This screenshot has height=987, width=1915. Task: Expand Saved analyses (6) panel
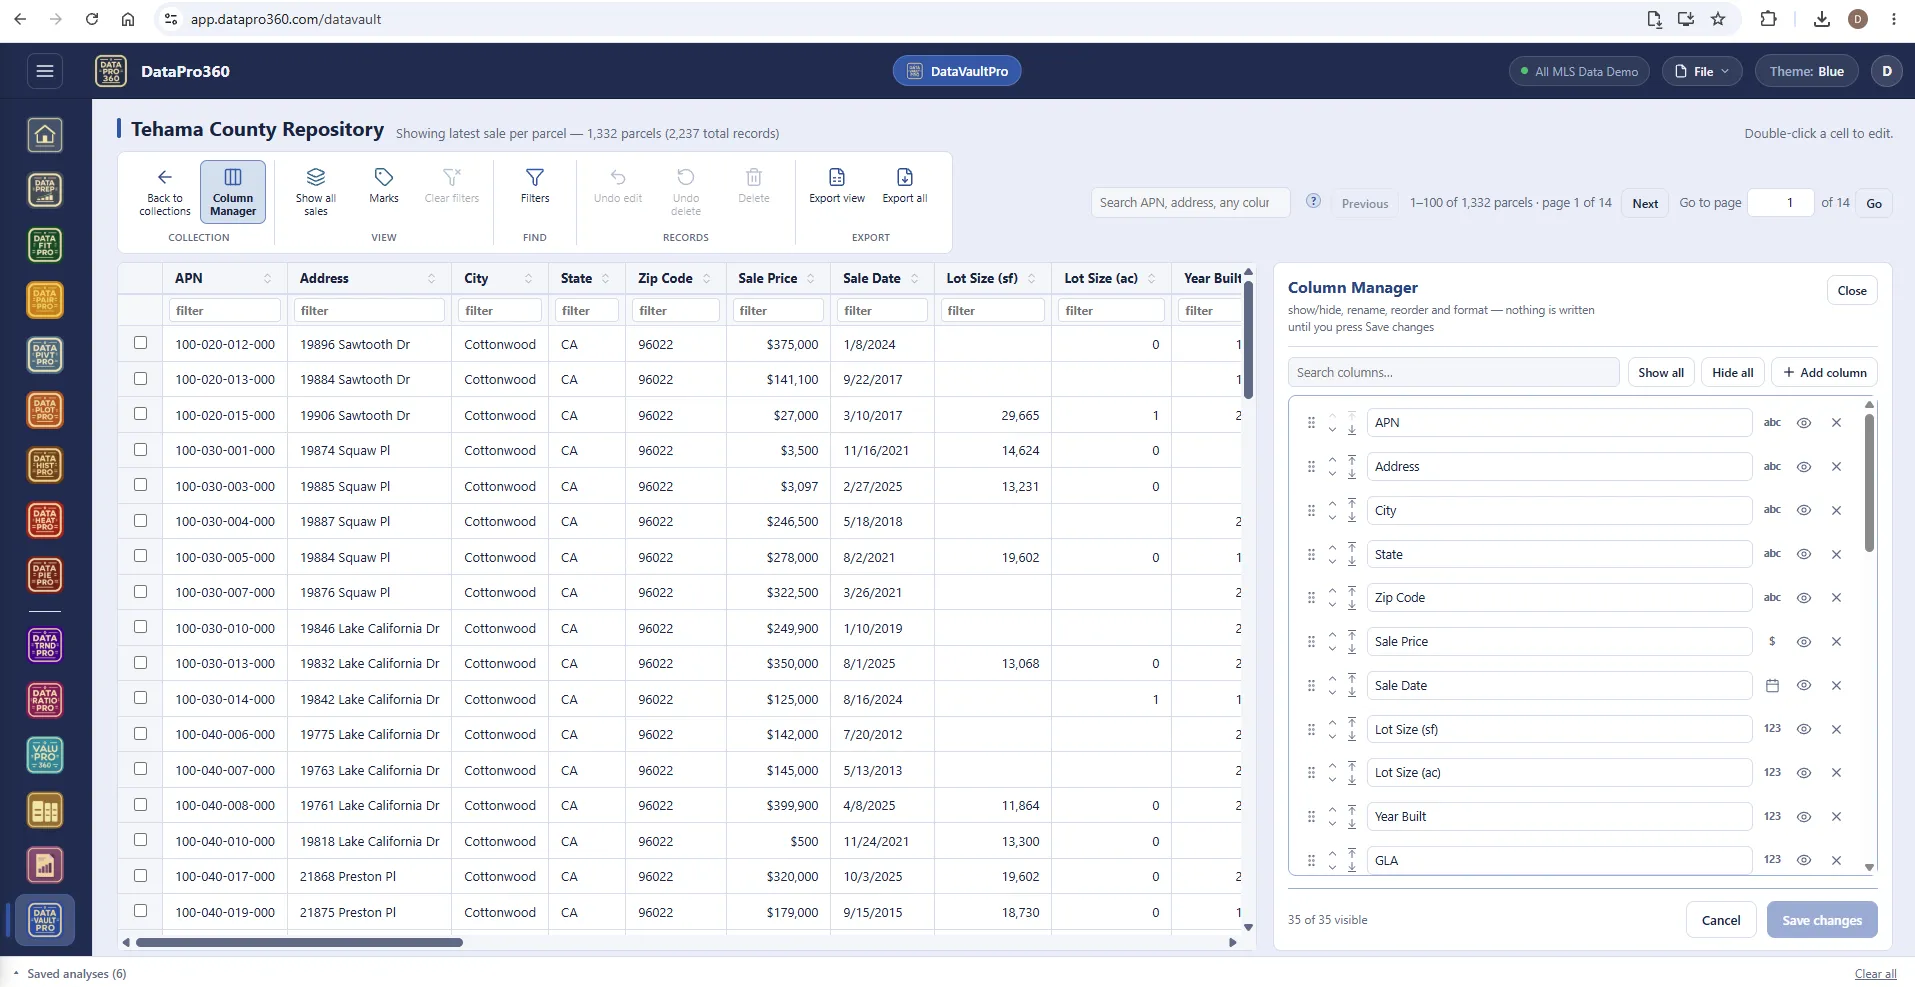pyautogui.click(x=69, y=973)
